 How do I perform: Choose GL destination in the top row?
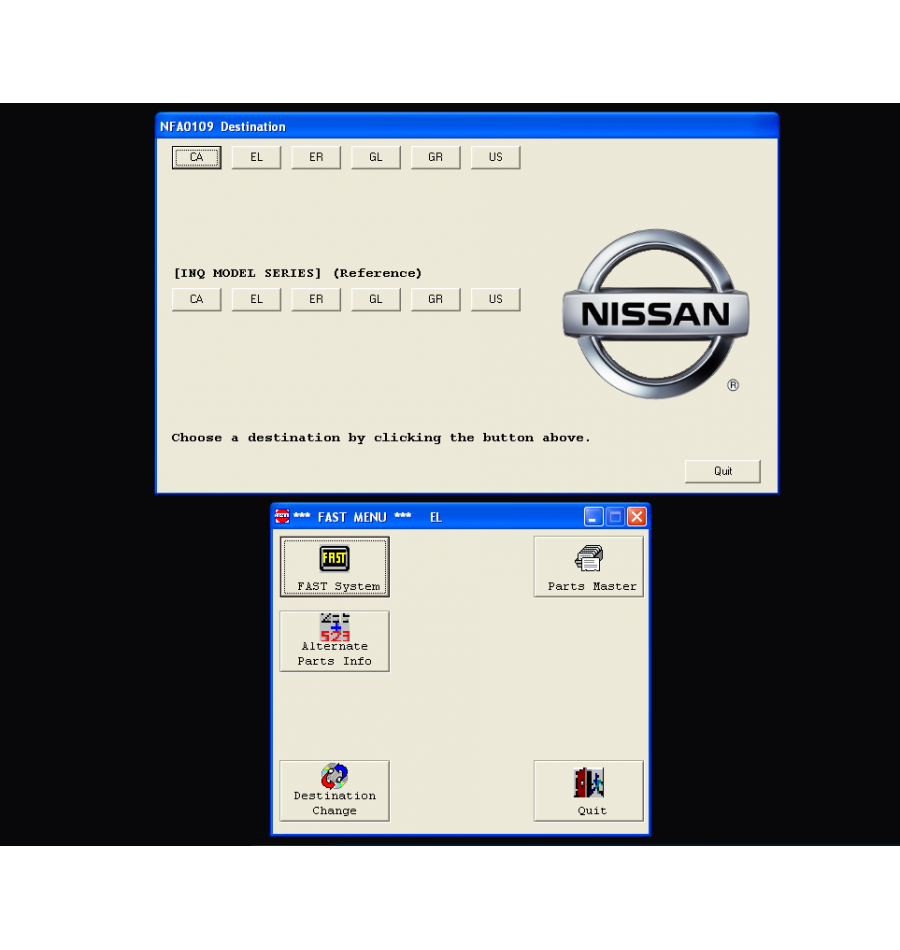(x=376, y=158)
